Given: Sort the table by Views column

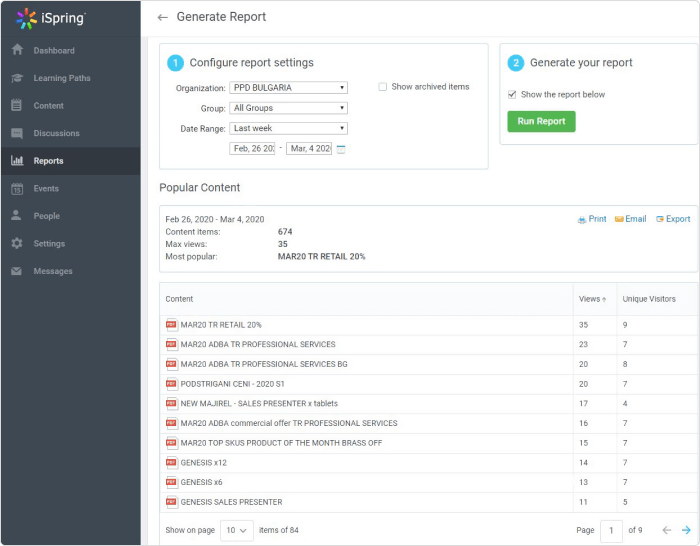Looking at the screenshot, I should (x=592, y=299).
